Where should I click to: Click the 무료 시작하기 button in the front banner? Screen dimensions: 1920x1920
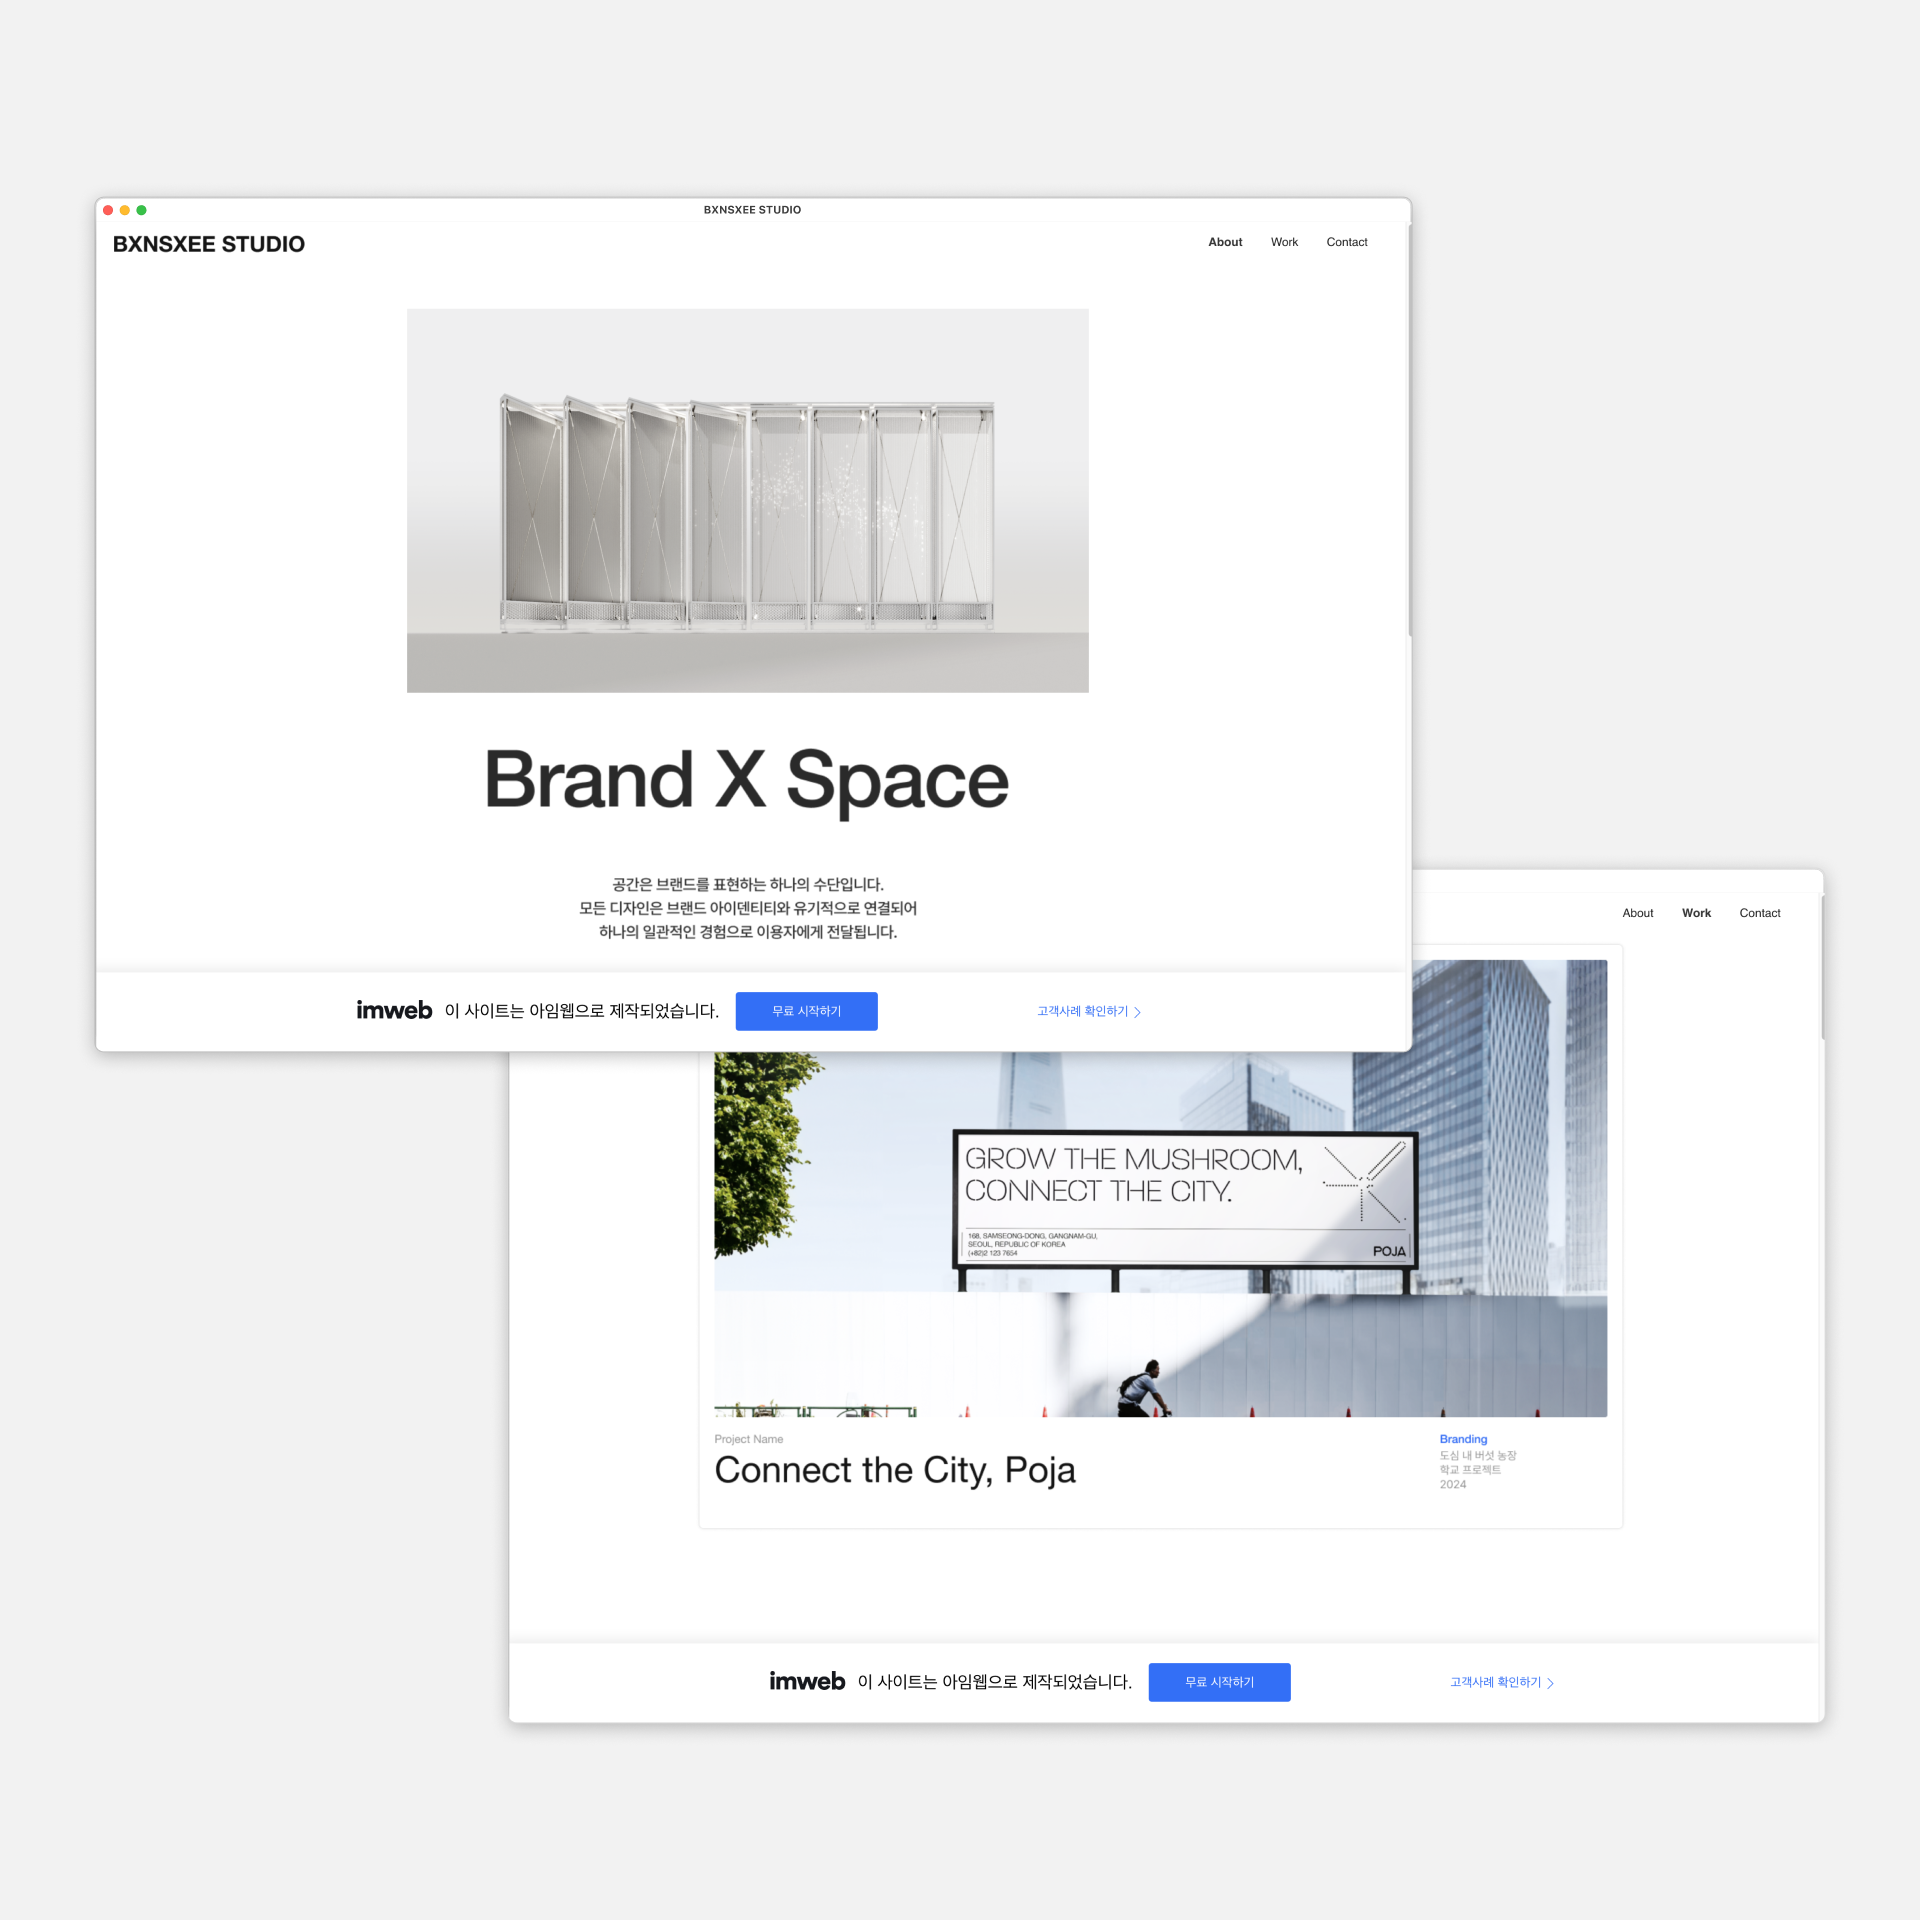[806, 1011]
